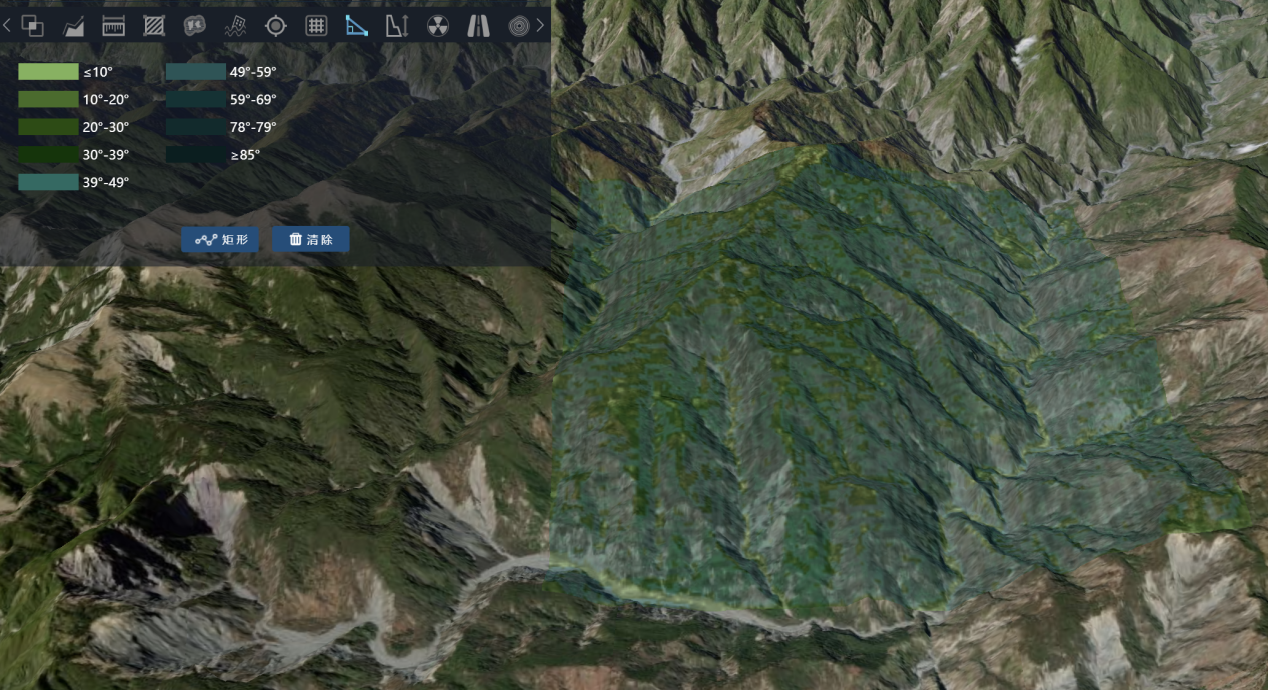Click the 矩形 rectangle draw button
1268x690 pixels.
[221, 239]
